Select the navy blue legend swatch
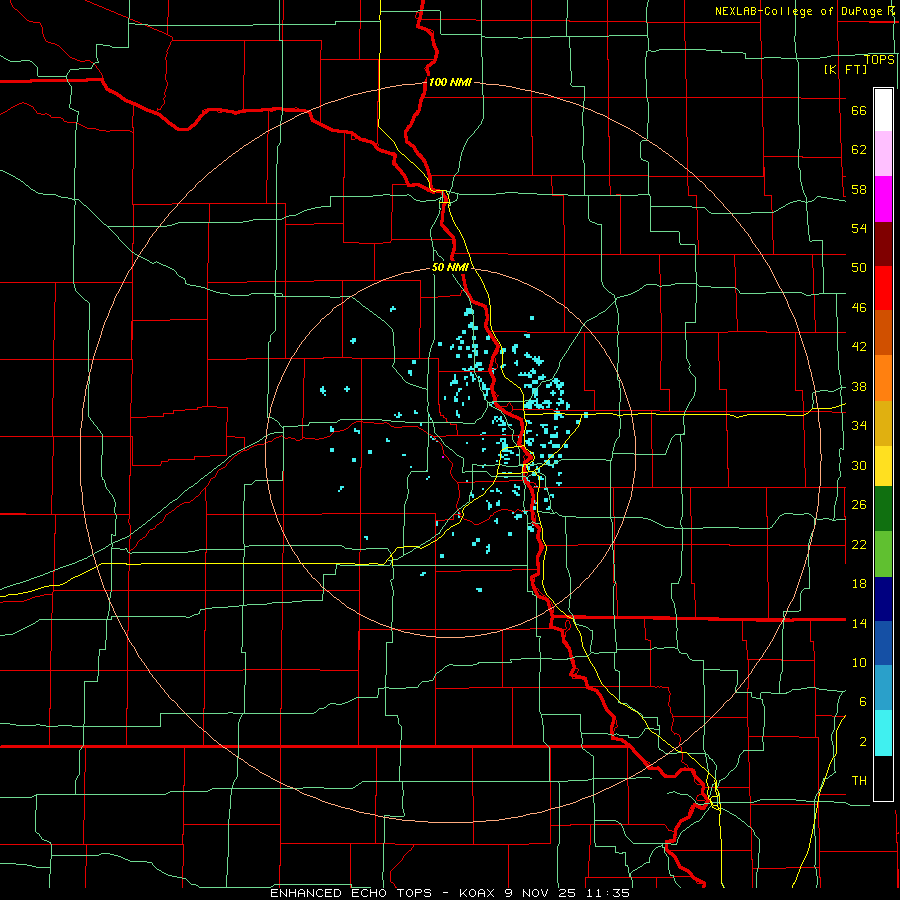900x900 pixels. click(x=883, y=599)
